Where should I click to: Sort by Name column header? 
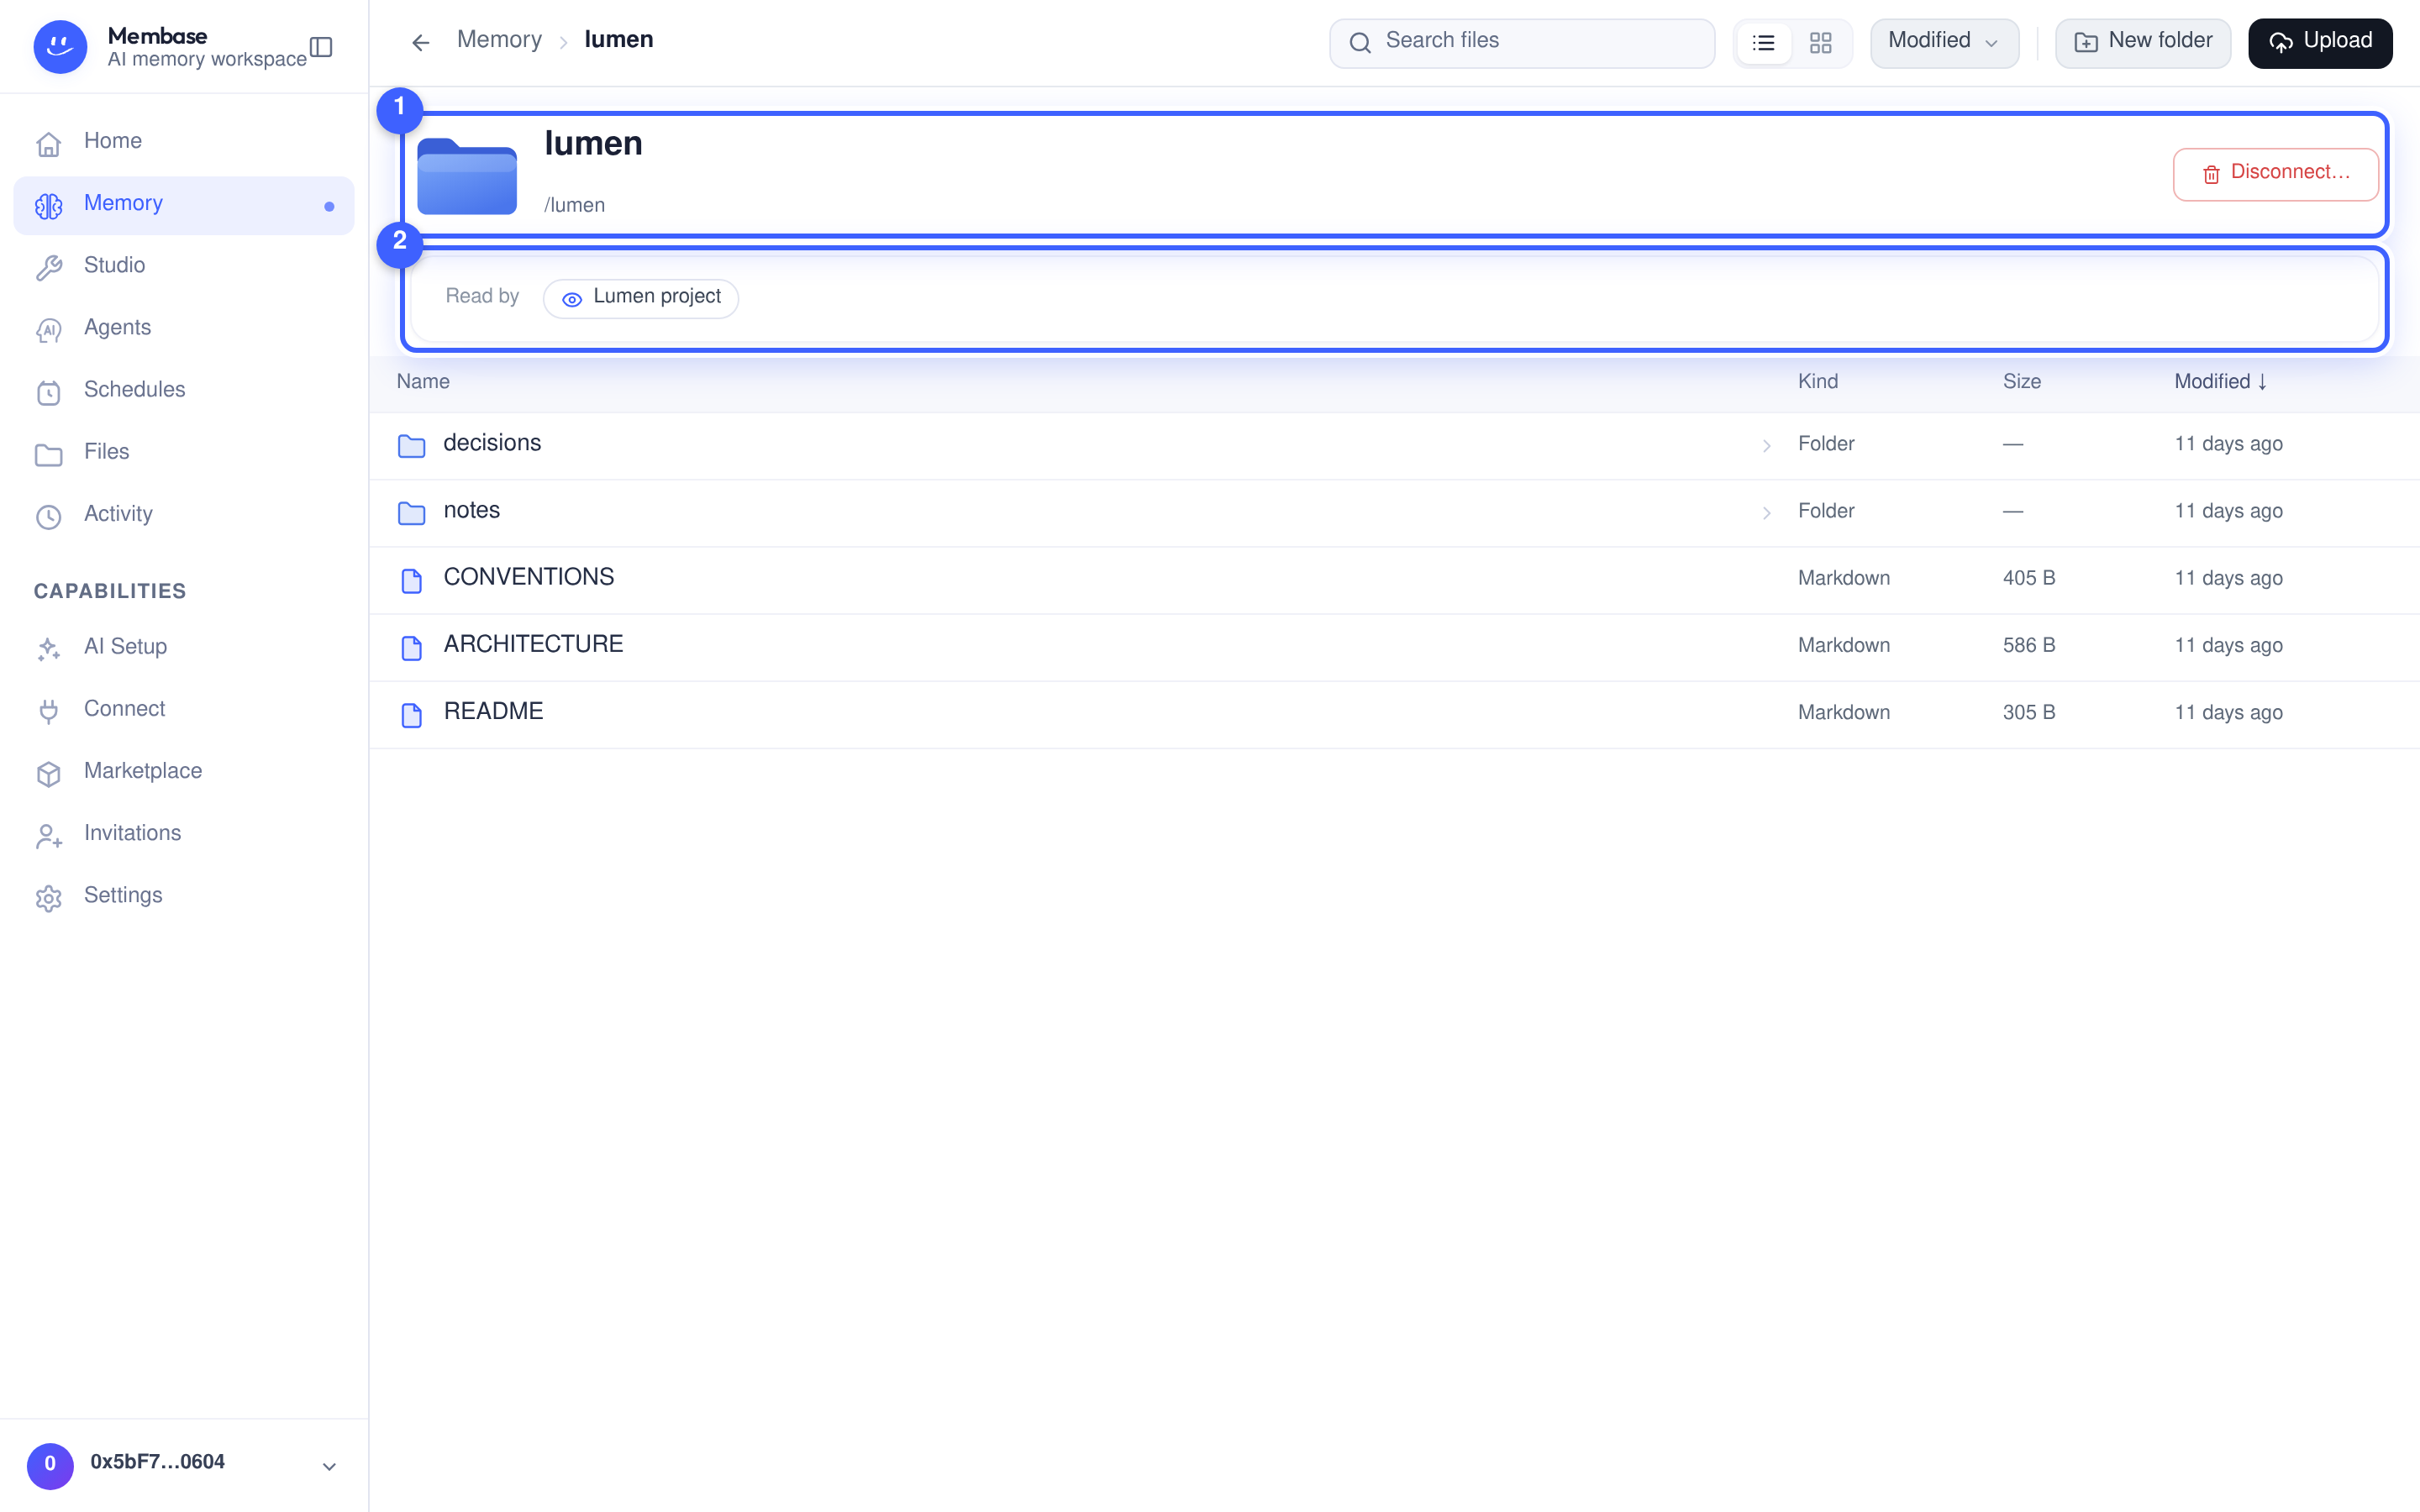423,381
